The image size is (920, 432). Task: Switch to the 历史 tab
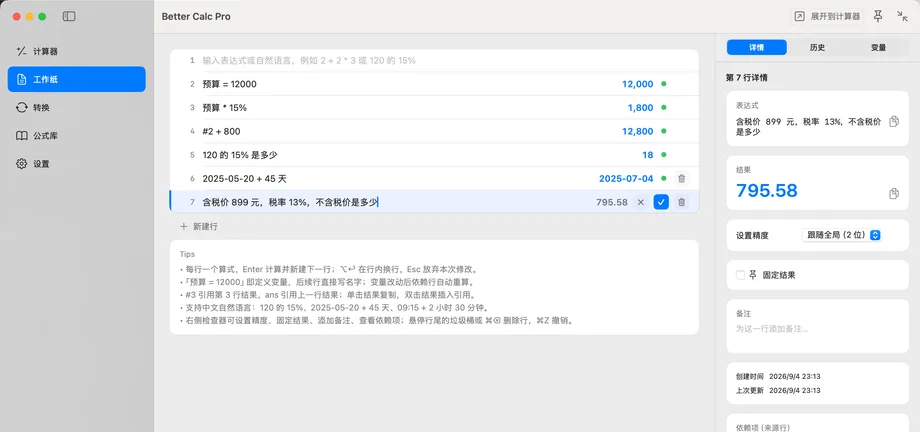pos(817,48)
